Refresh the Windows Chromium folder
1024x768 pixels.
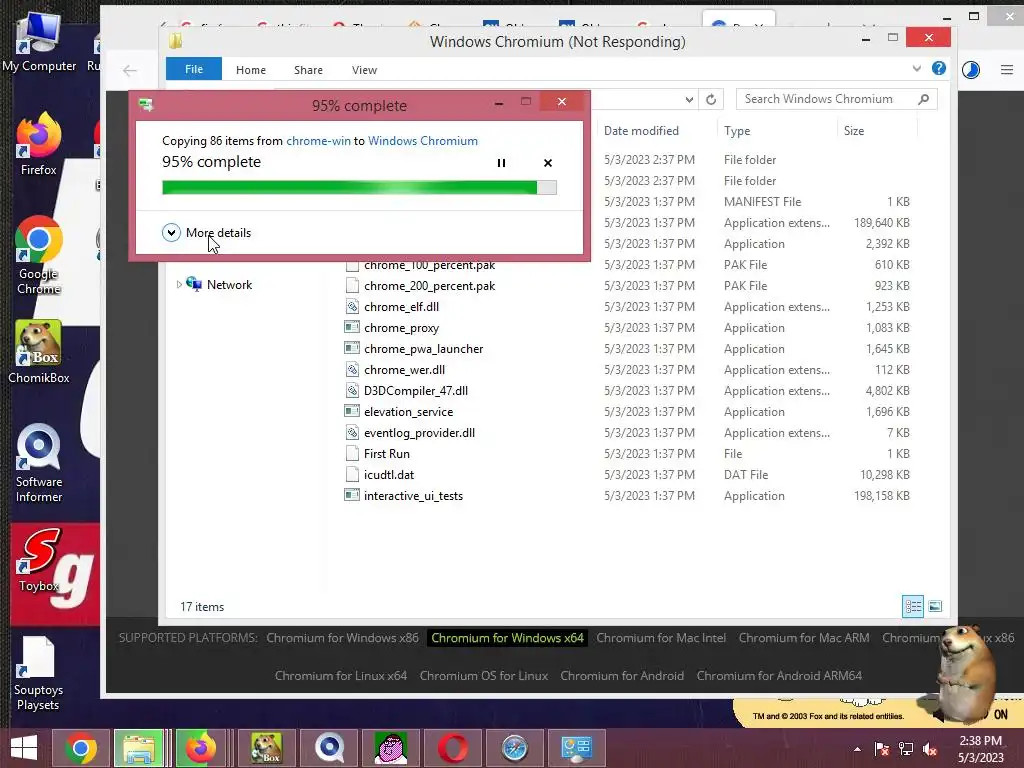click(711, 99)
